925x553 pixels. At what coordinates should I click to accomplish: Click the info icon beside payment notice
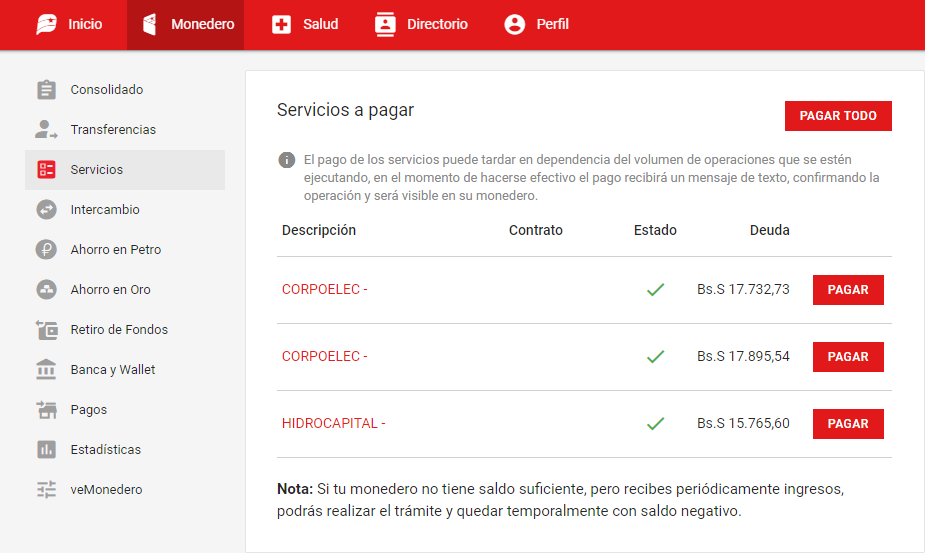pyautogui.click(x=287, y=160)
